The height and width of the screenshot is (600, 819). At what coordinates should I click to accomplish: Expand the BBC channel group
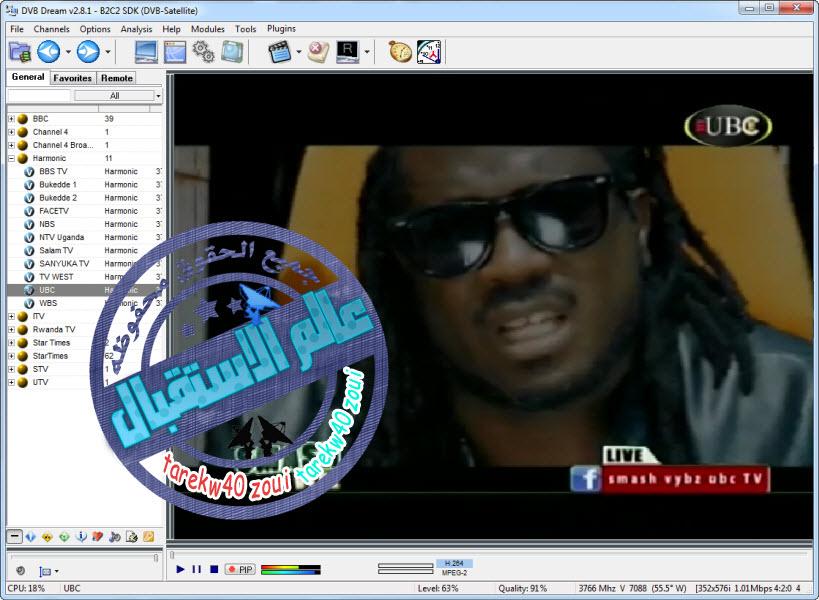click(x=11, y=119)
